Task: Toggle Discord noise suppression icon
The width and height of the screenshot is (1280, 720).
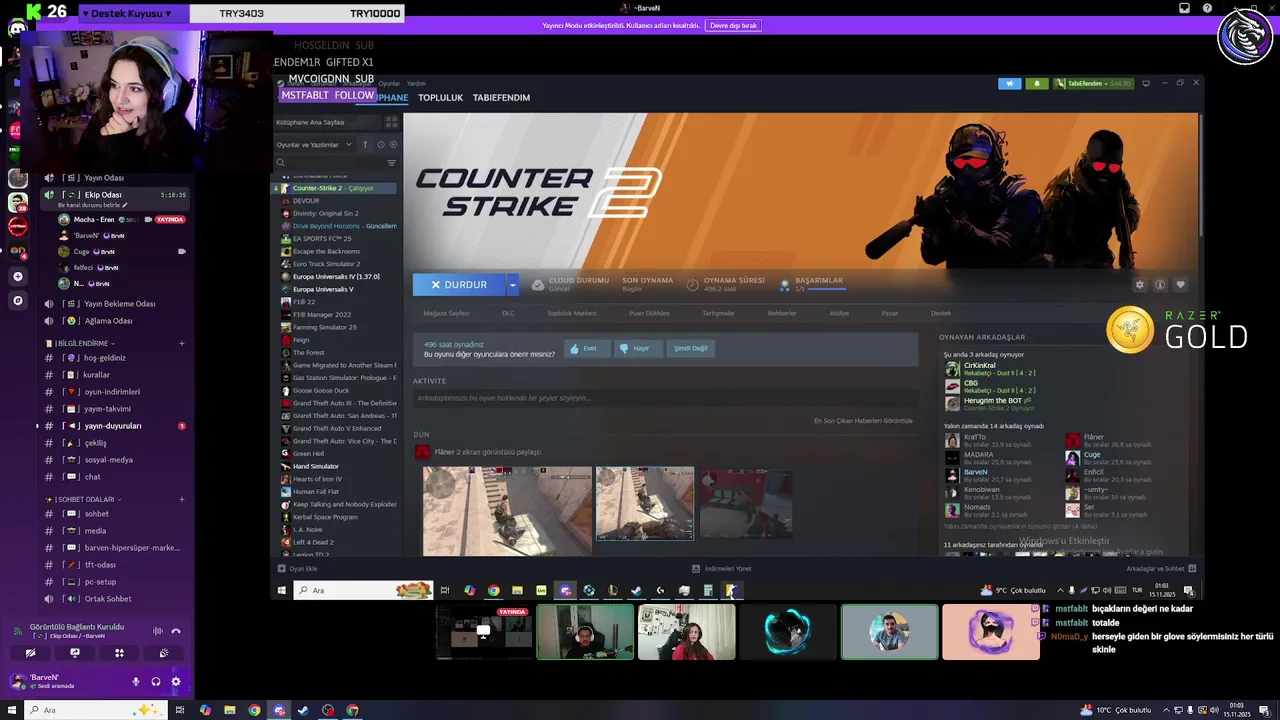Action: [157, 631]
